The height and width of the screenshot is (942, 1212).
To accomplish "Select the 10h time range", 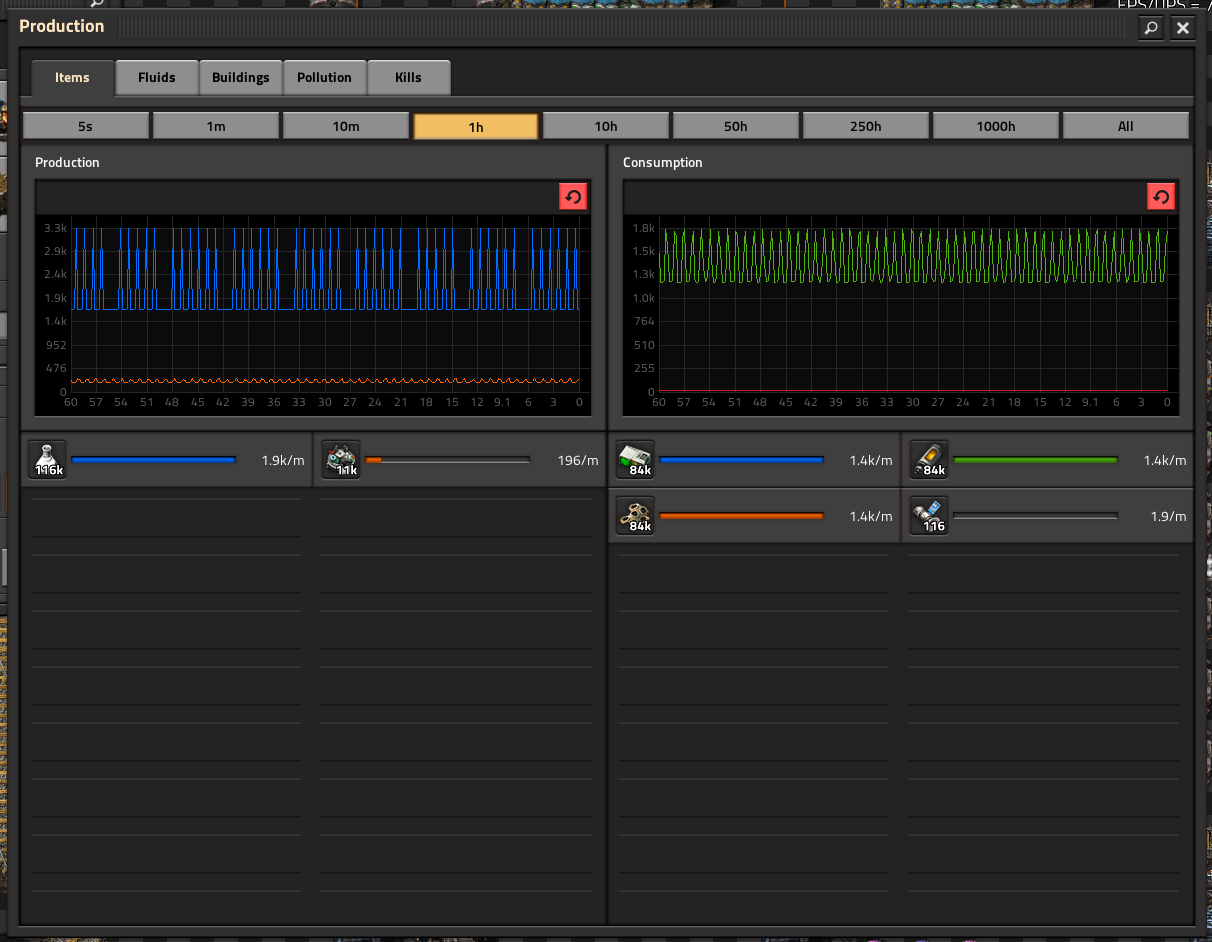I will pyautogui.click(x=606, y=126).
